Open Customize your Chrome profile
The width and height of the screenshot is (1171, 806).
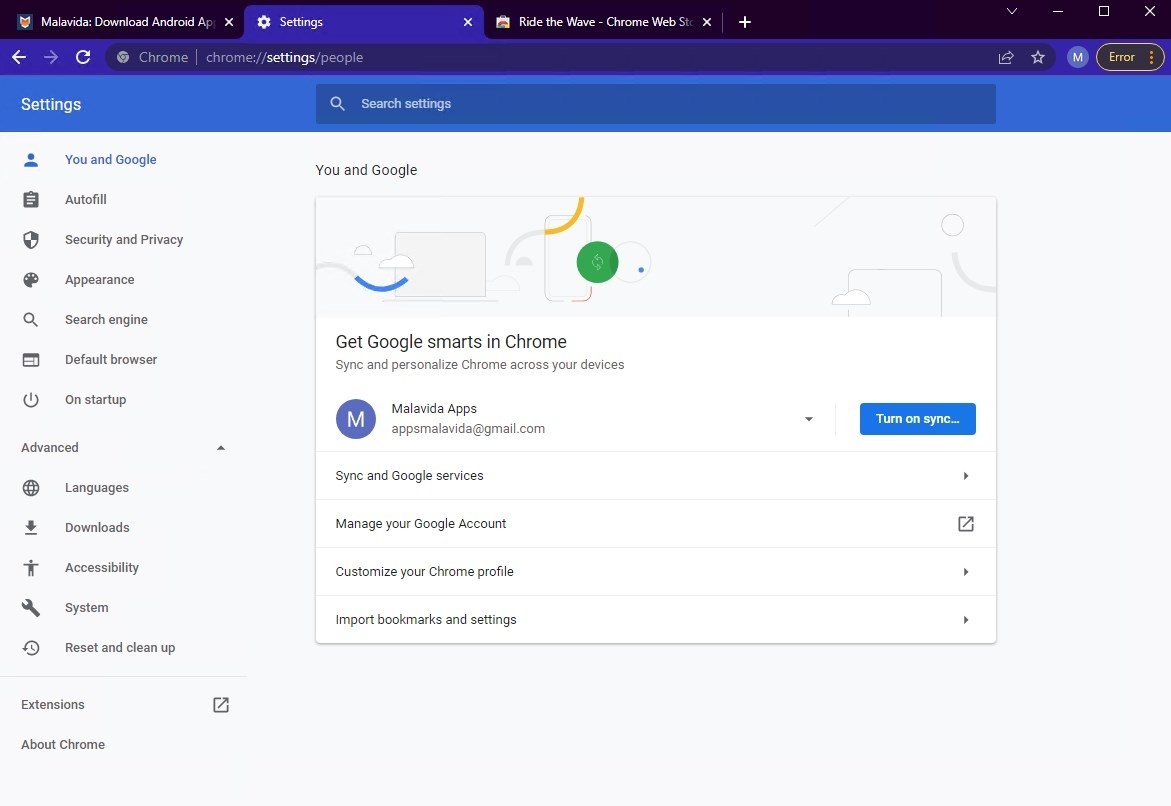click(656, 571)
